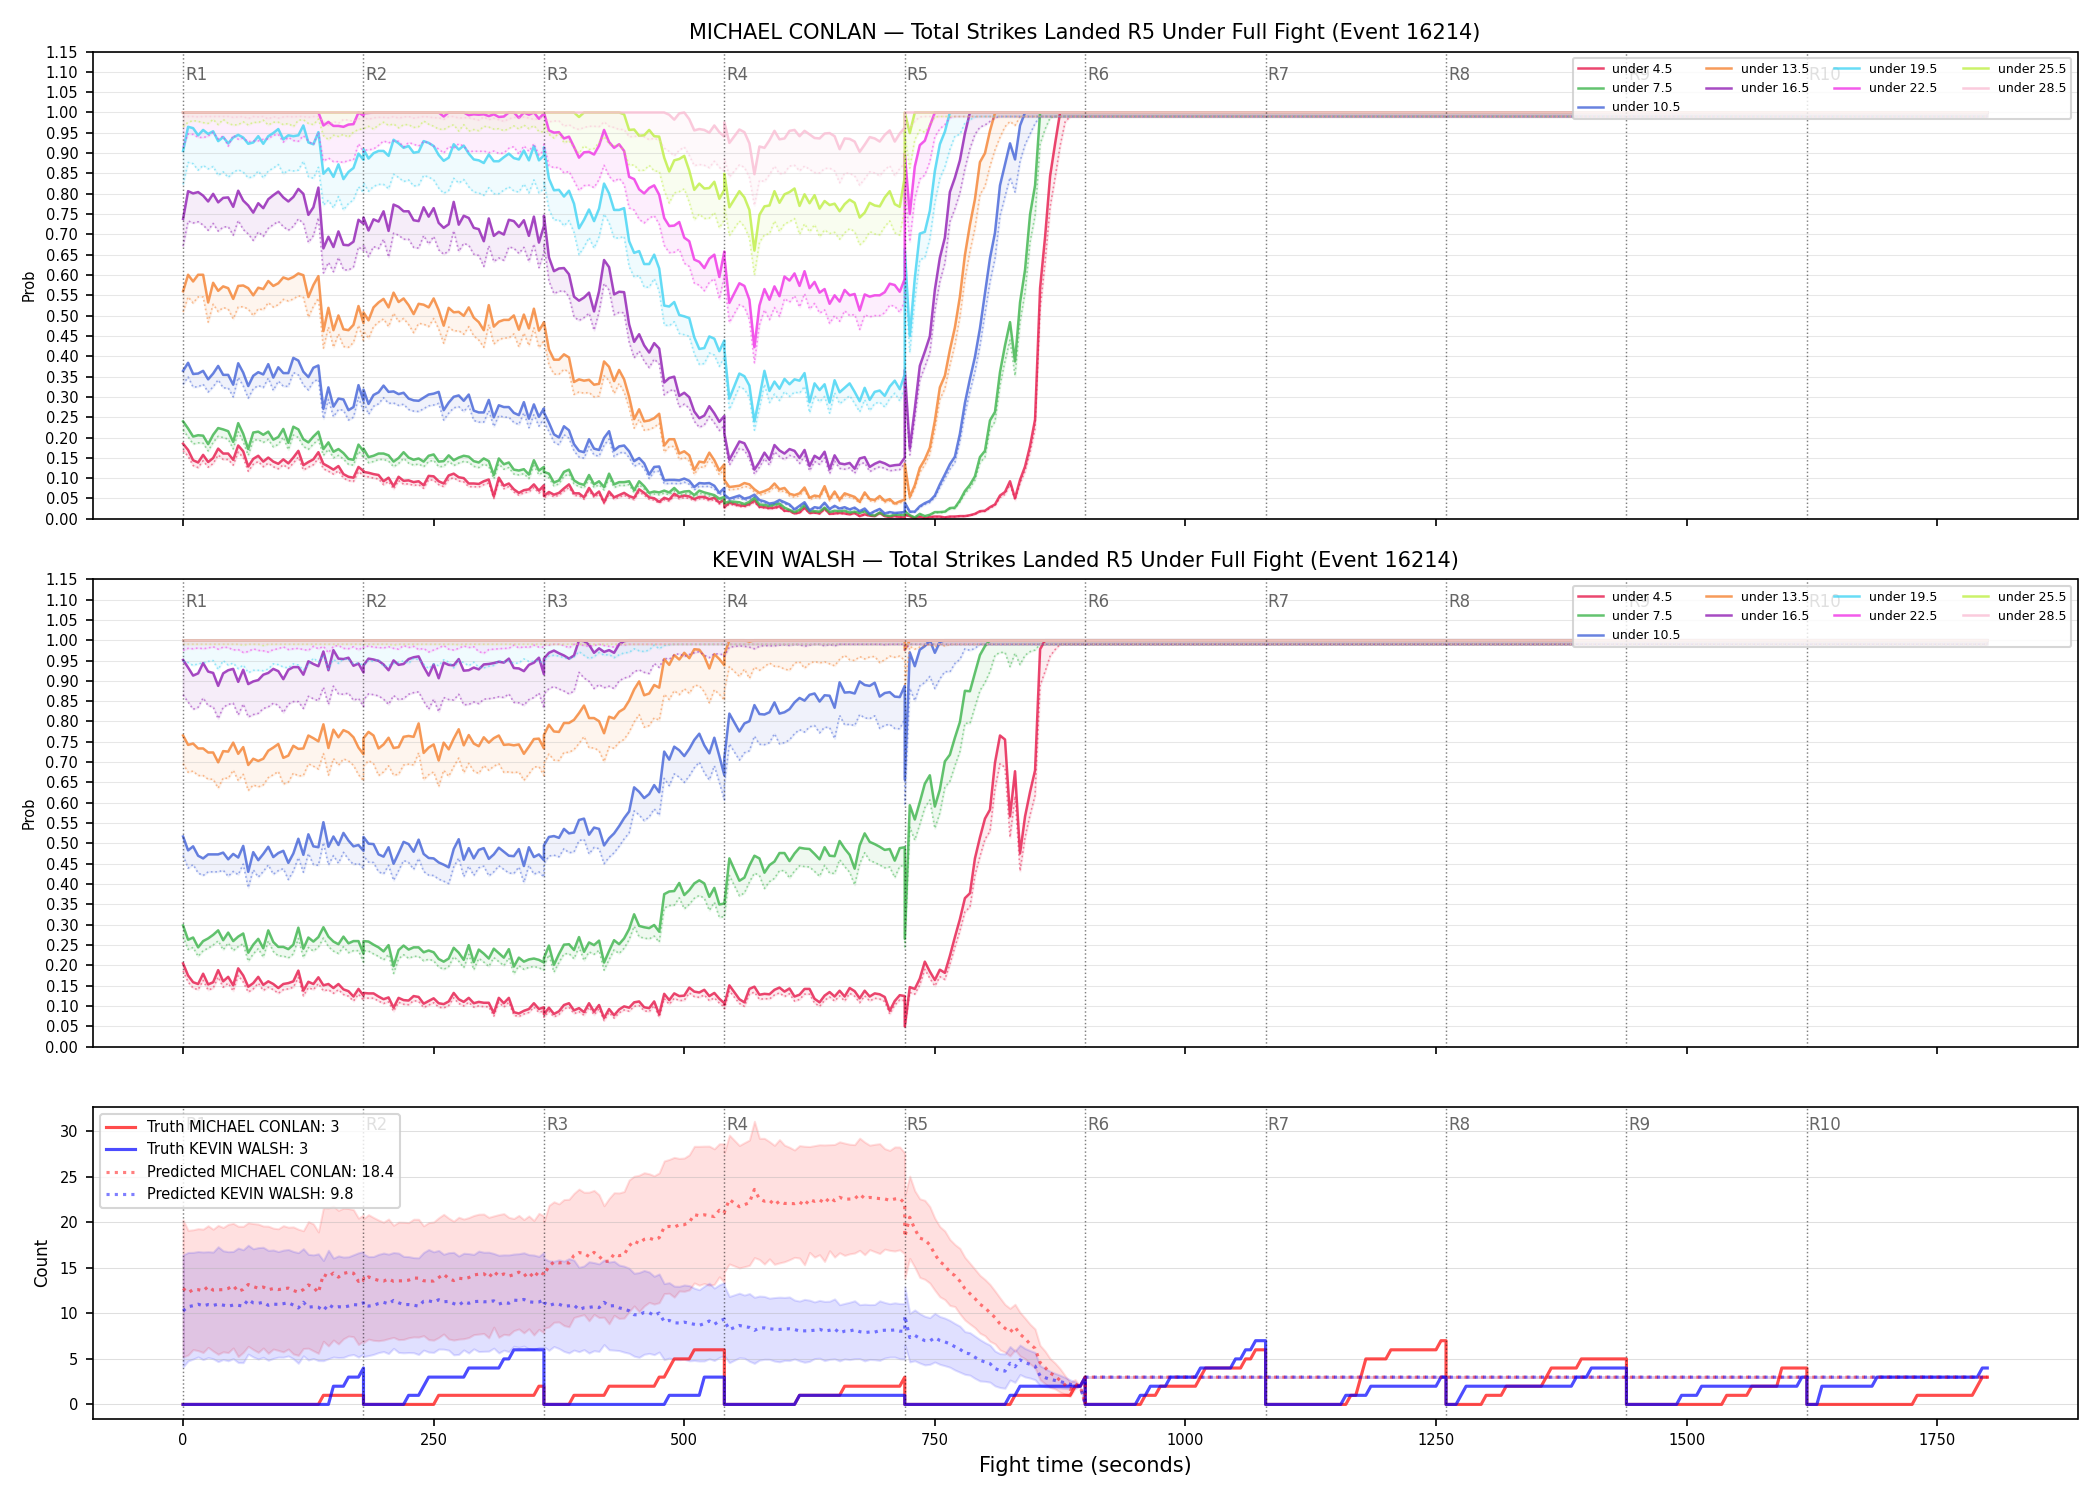Select 'under 4.5' legend entry in top chart

(x=1625, y=69)
